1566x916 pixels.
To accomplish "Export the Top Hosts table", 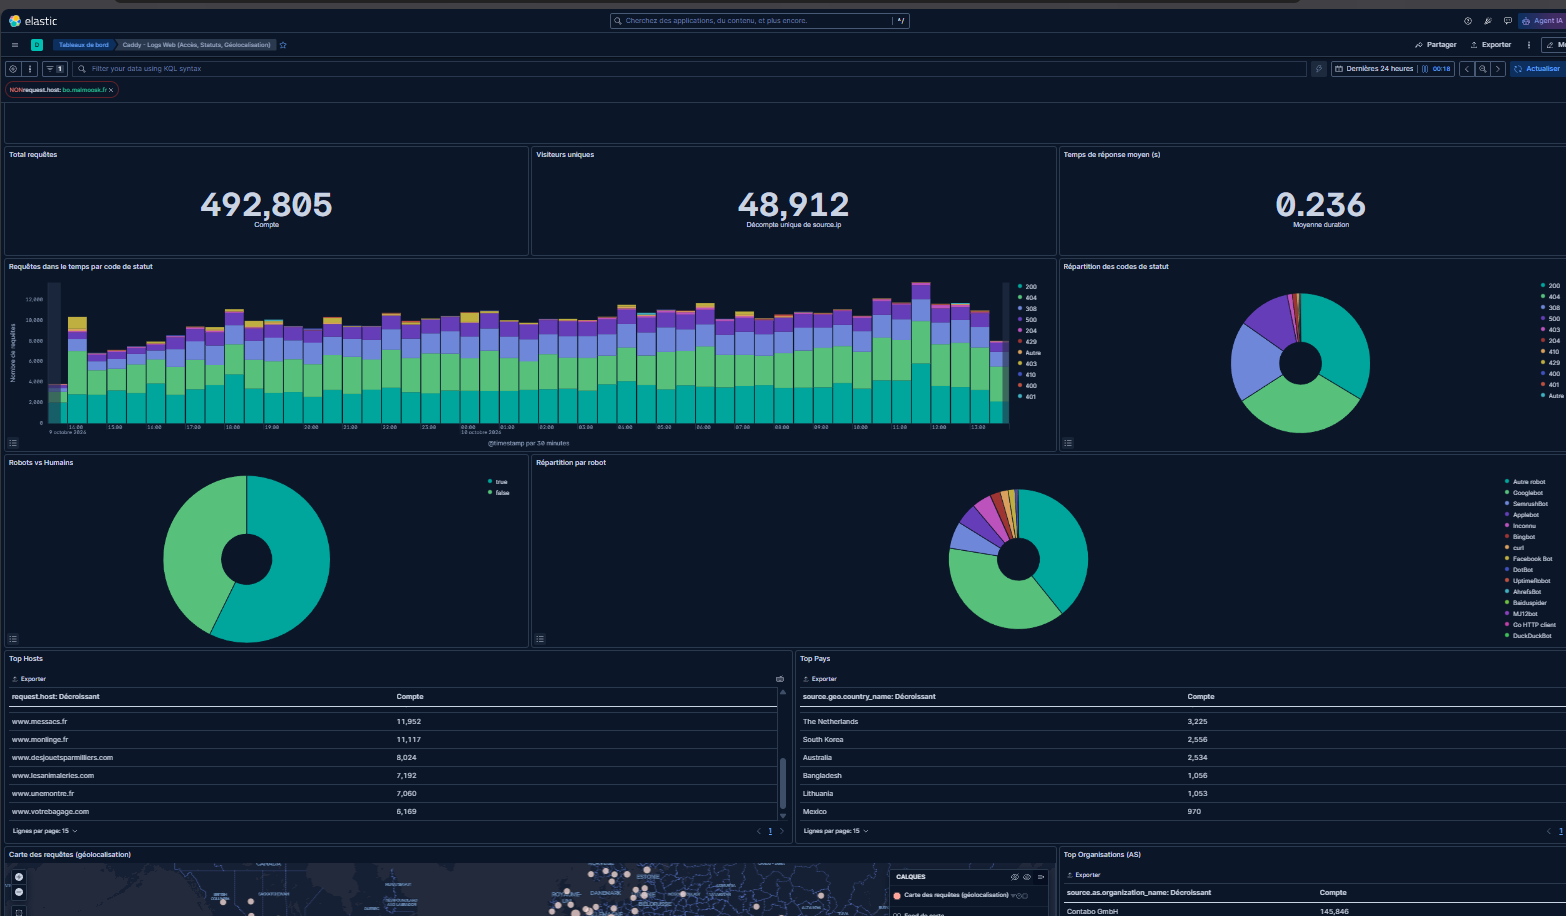I will pos(29,679).
